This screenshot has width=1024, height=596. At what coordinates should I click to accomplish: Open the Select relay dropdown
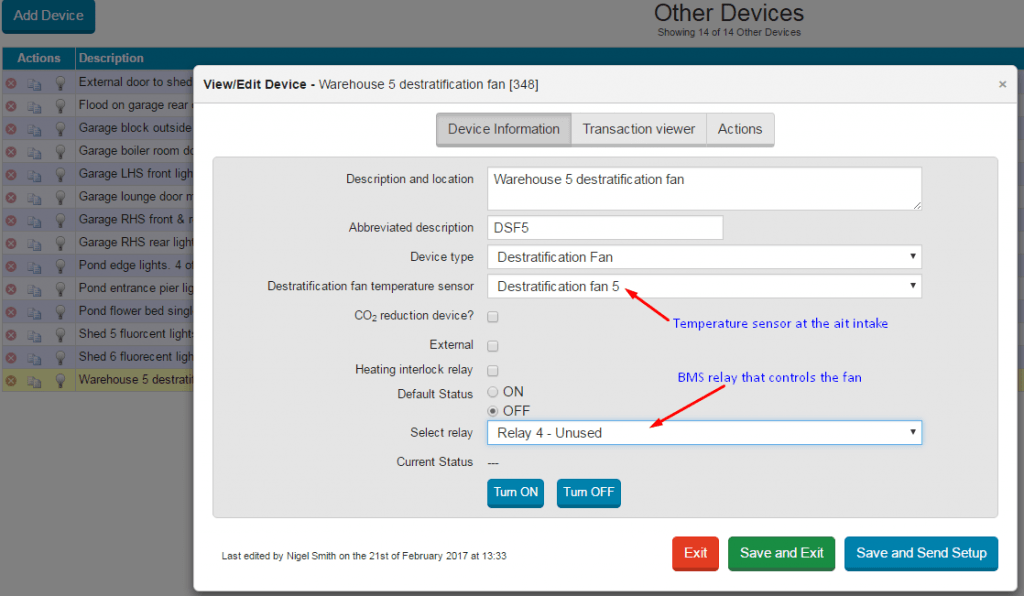[x=704, y=433]
